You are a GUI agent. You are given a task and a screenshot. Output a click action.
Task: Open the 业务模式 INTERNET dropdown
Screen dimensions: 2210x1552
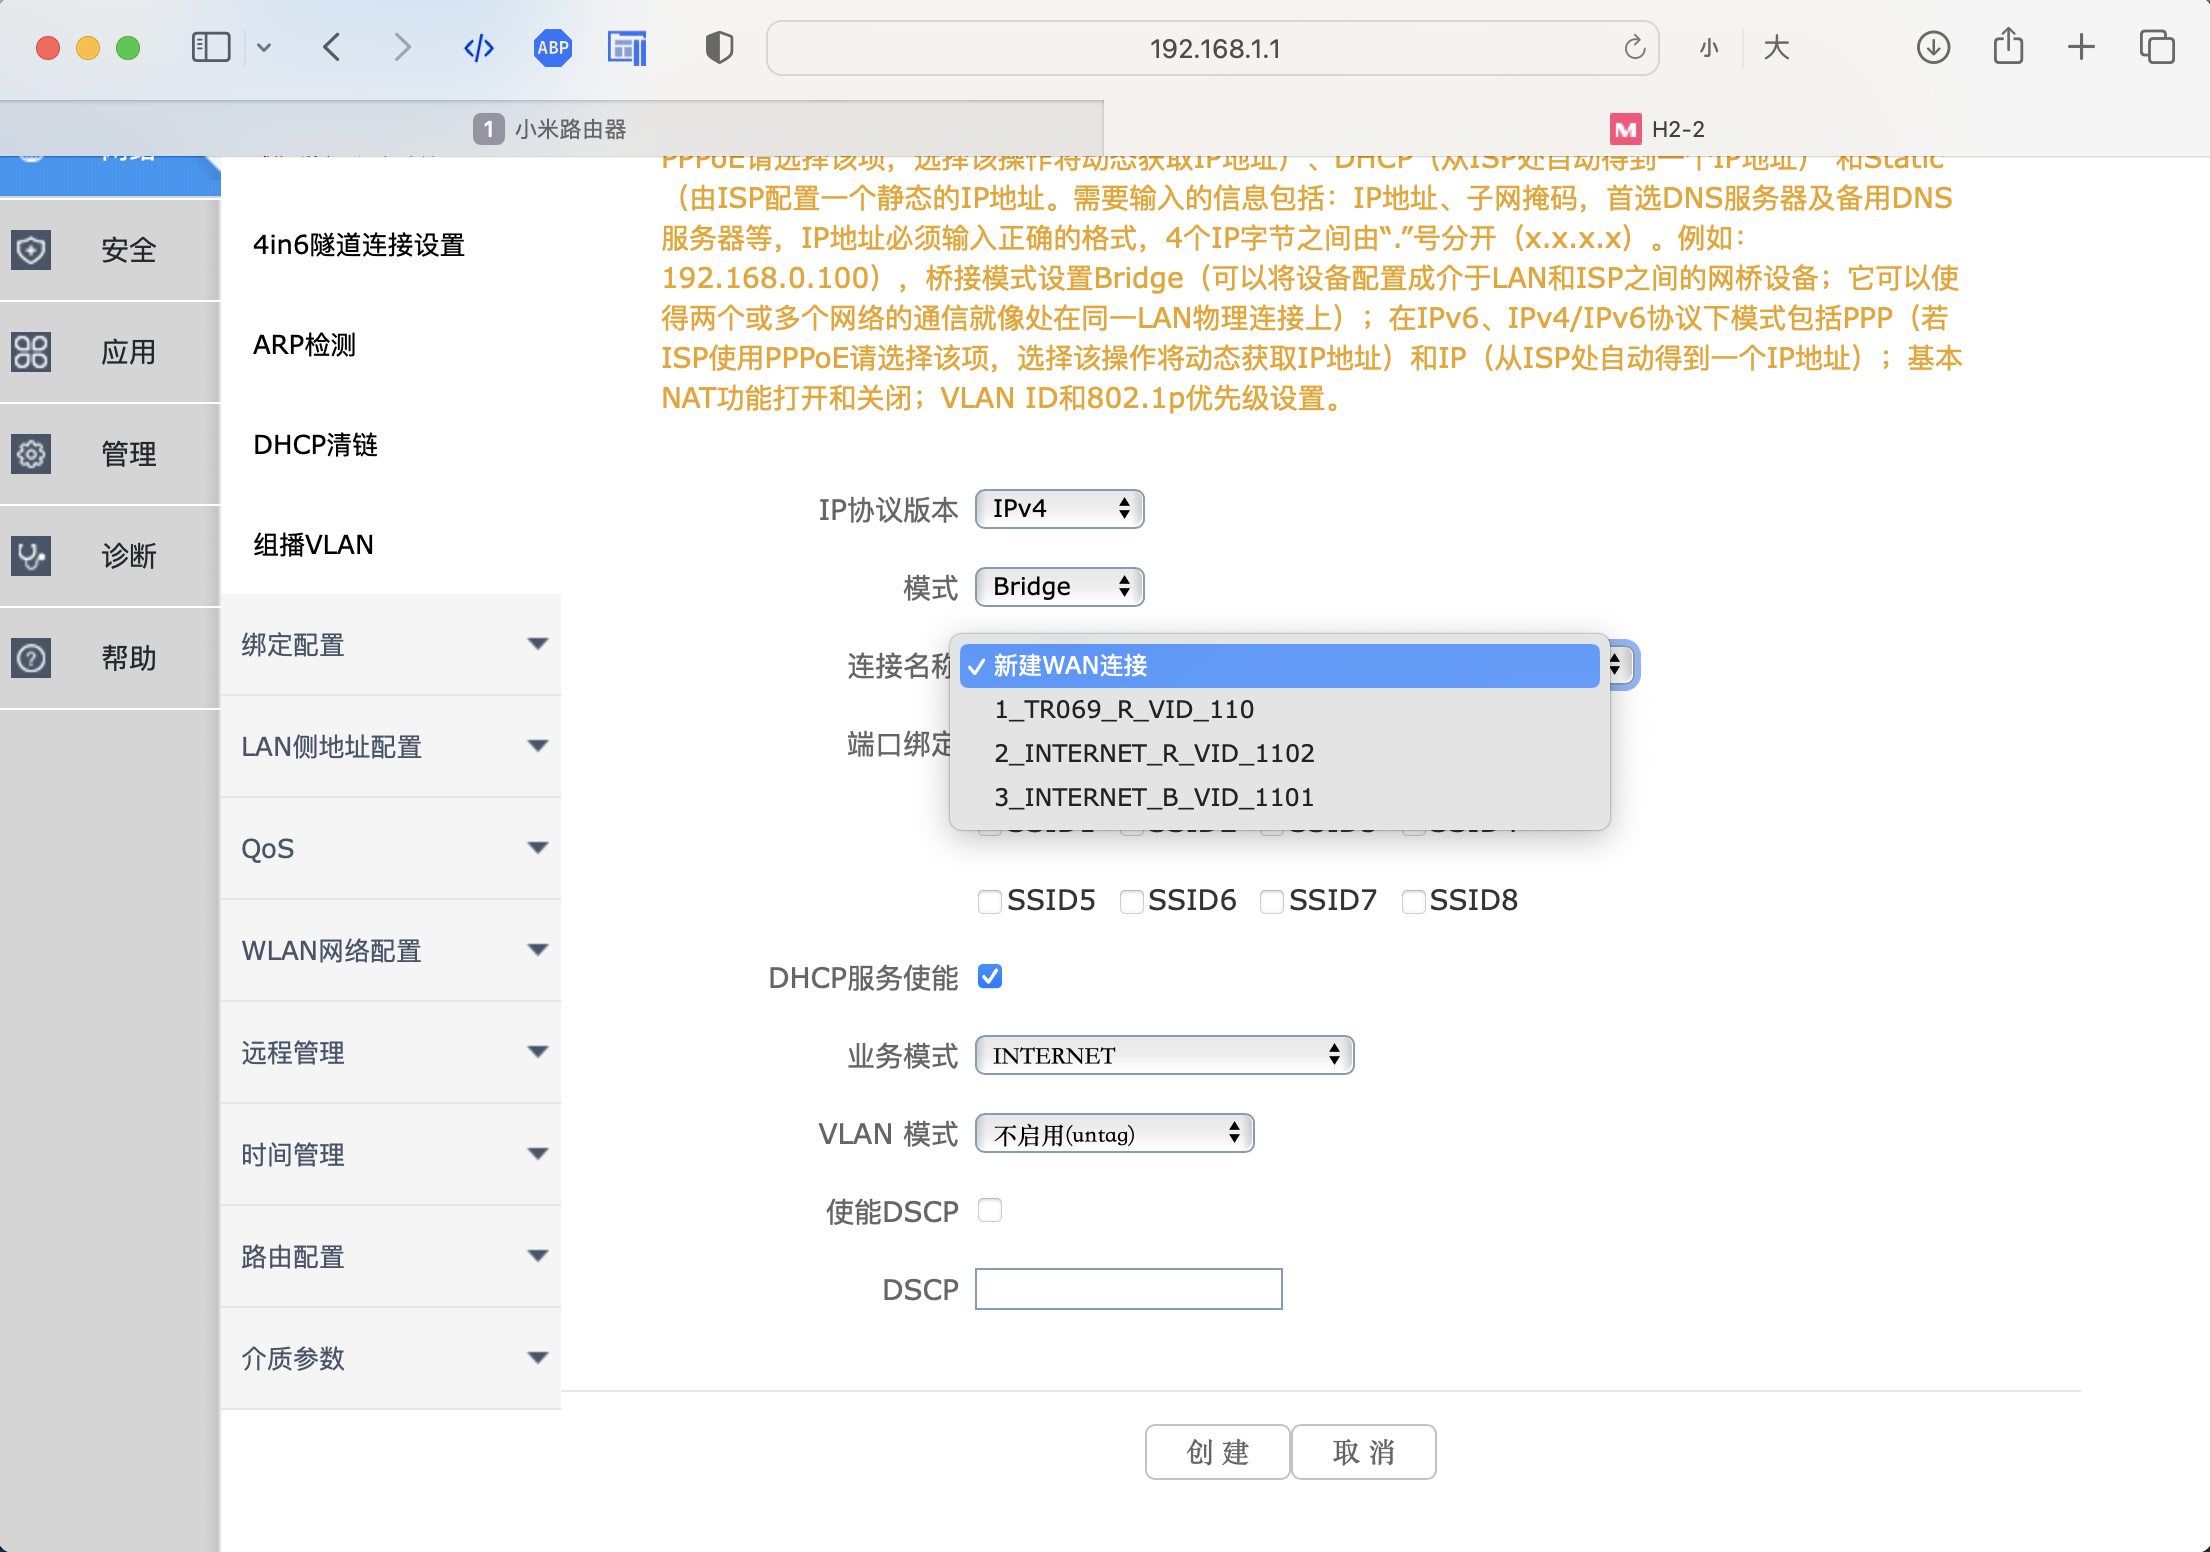(x=1164, y=1056)
